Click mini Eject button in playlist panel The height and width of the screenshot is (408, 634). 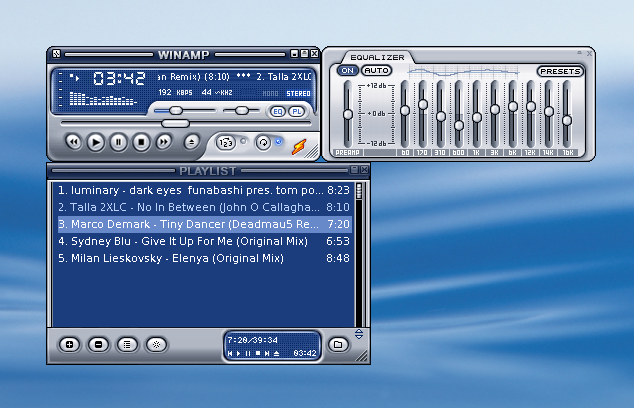point(277,353)
